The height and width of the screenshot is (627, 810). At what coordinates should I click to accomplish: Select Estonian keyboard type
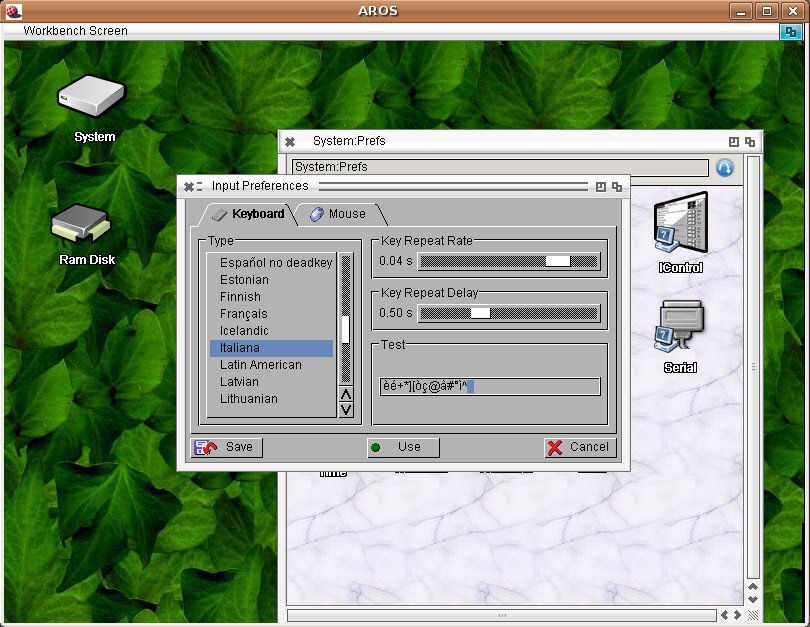click(244, 280)
